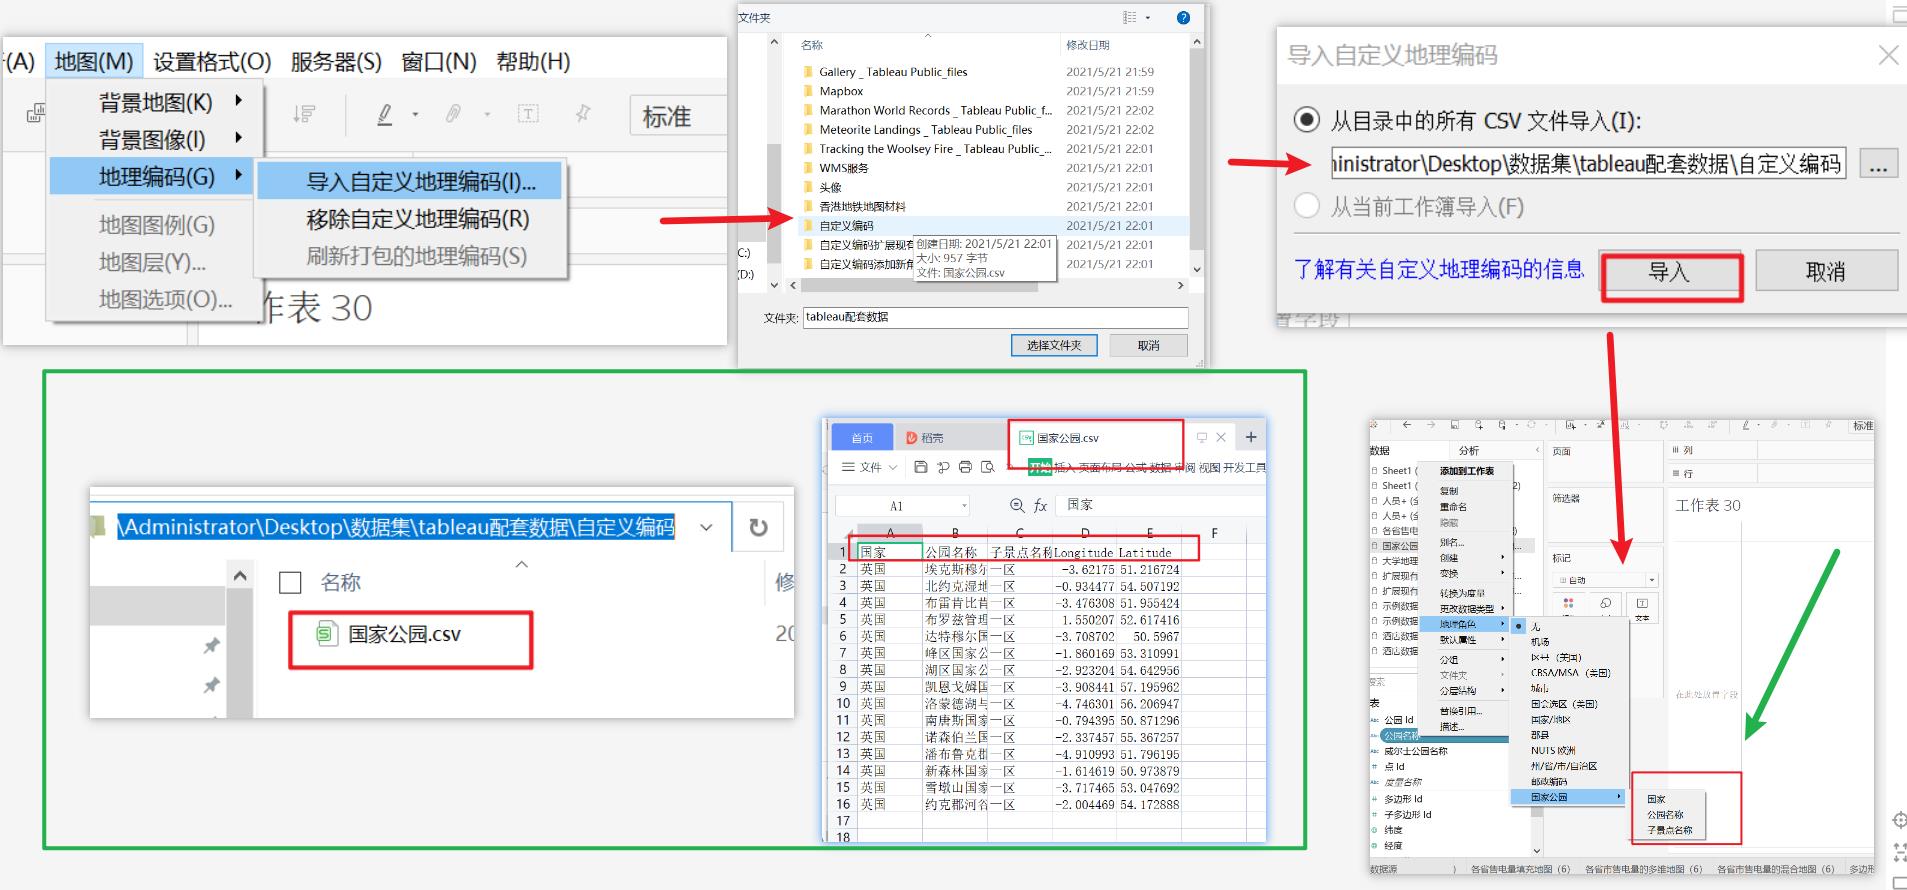Click the Explorer refresh icon
Image resolution: width=1907 pixels, height=890 pixels.
pos(759,527)
